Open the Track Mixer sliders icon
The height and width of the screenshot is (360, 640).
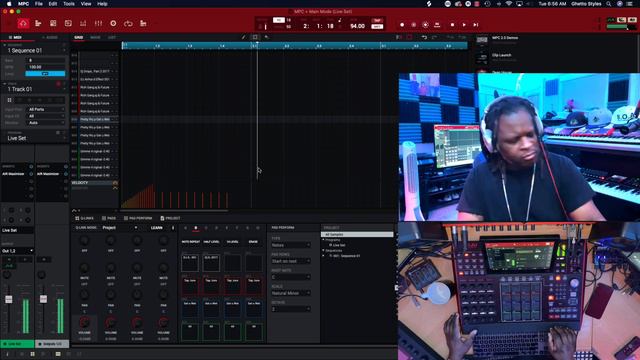tap(98, 24)
